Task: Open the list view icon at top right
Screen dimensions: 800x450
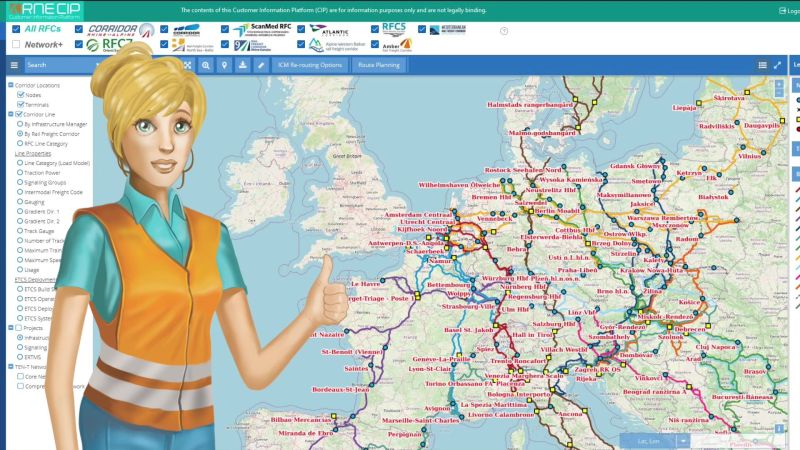Action: pyautogui.click(x=762, y=65)
